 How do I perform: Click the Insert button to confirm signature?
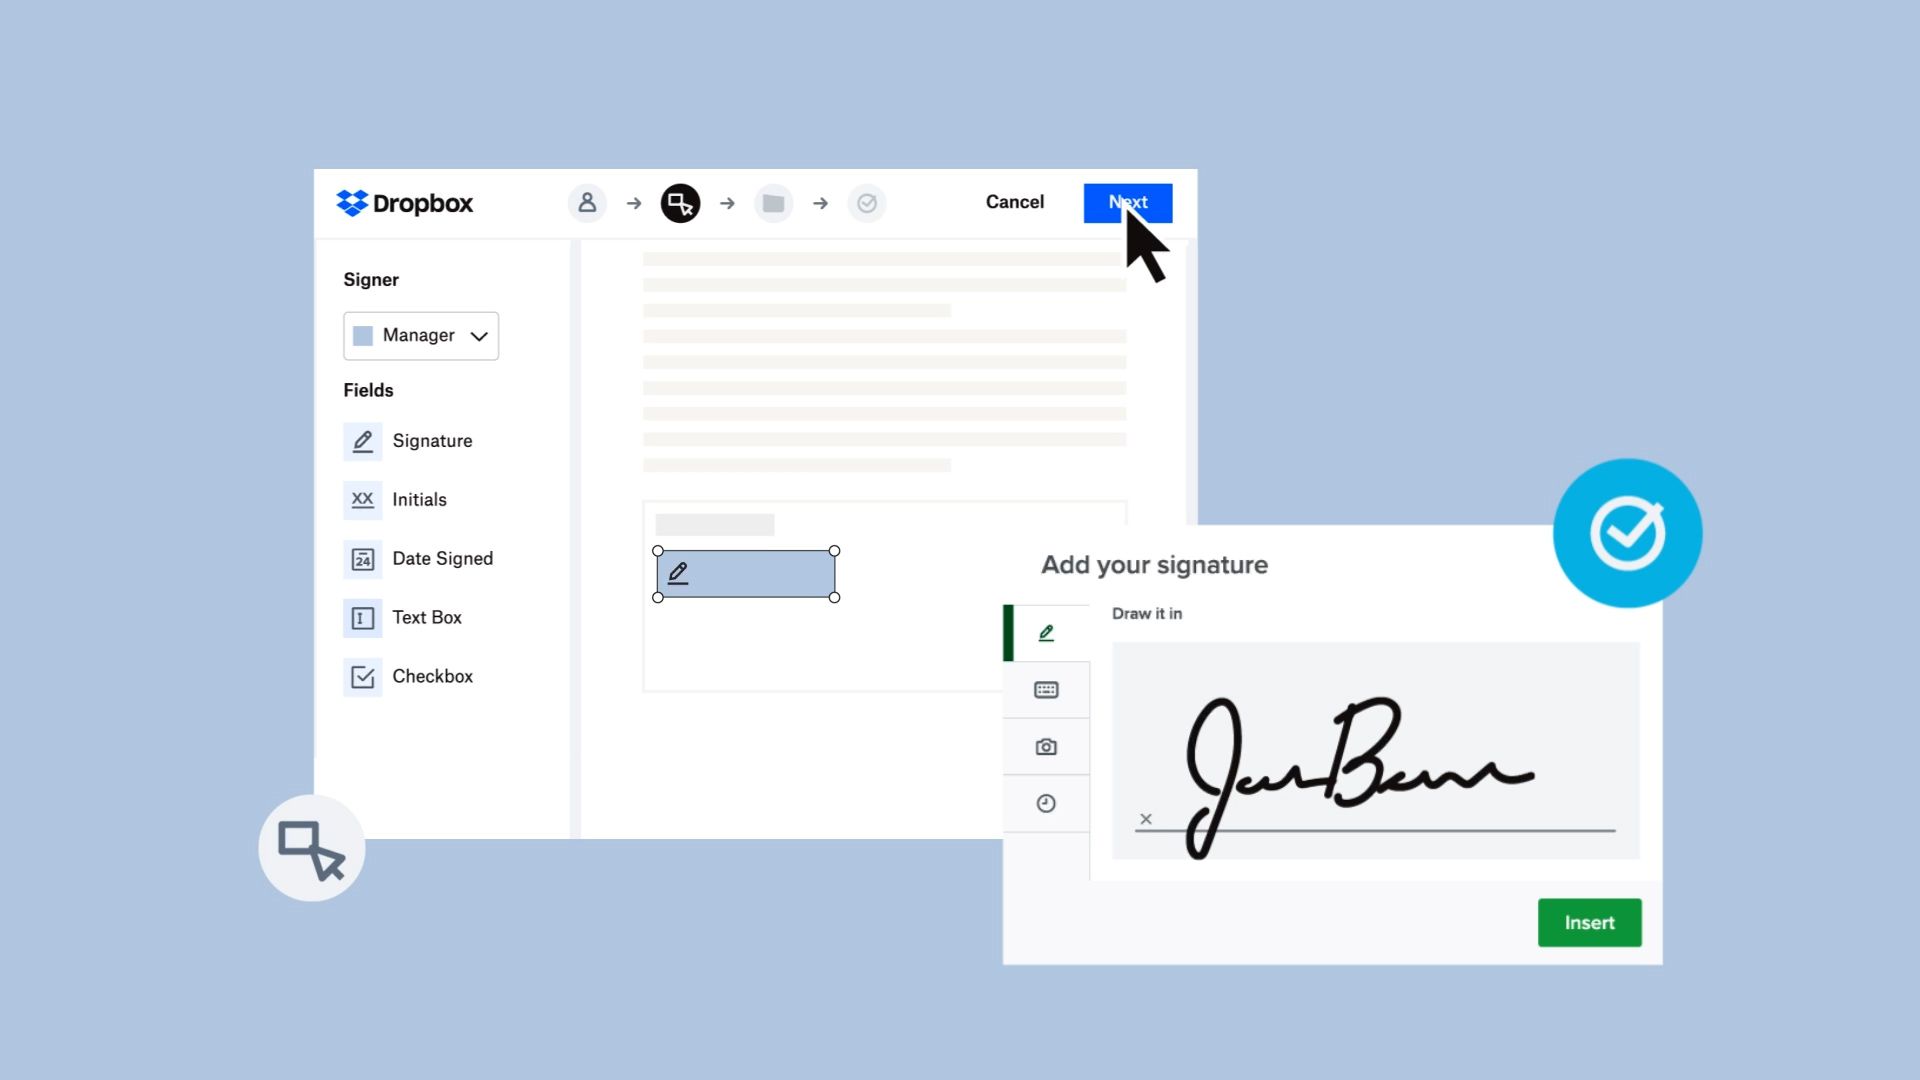[1589, 922]
